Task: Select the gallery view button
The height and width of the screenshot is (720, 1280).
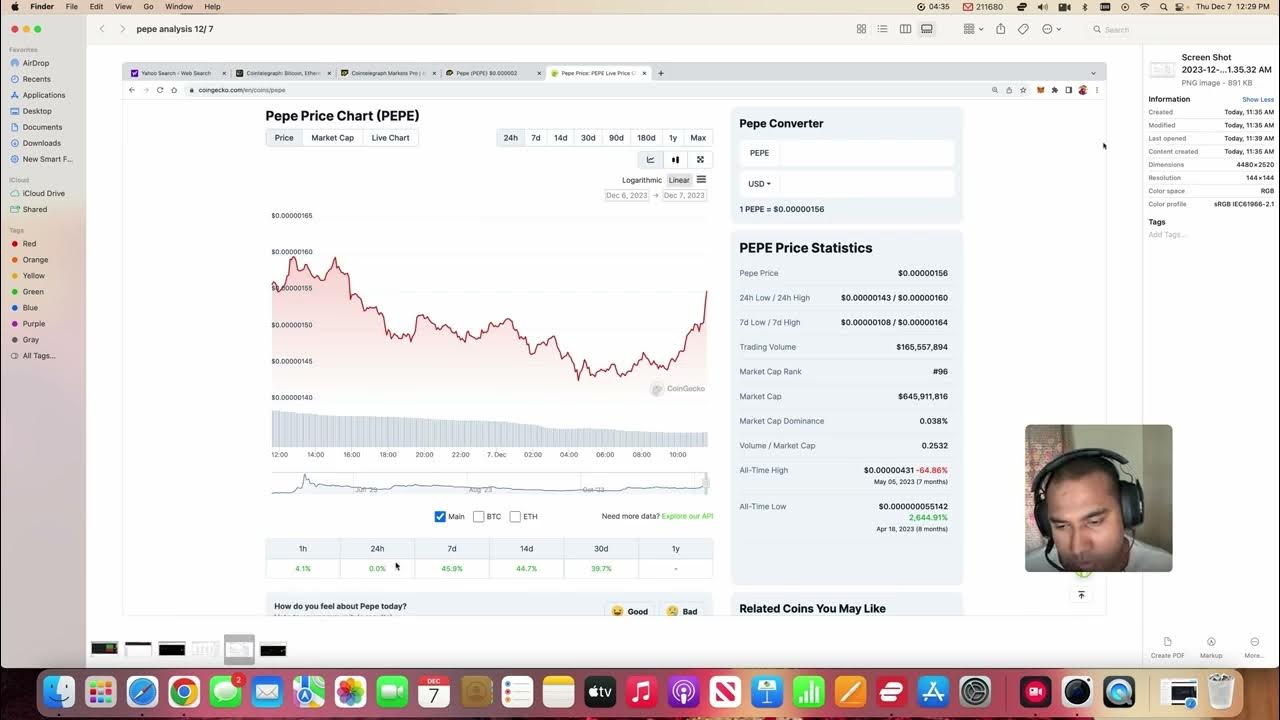Action: (927, 29)
